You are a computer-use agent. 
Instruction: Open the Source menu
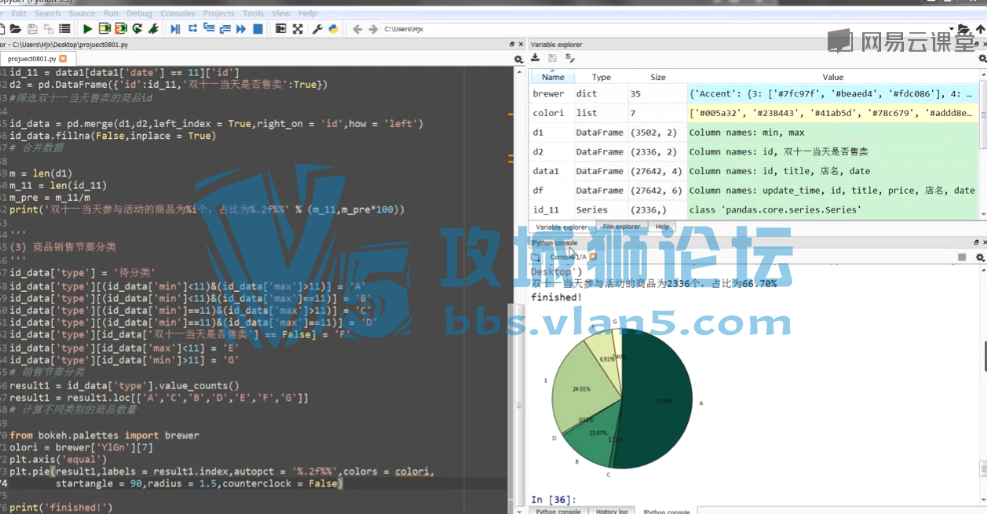pos(82,13)
